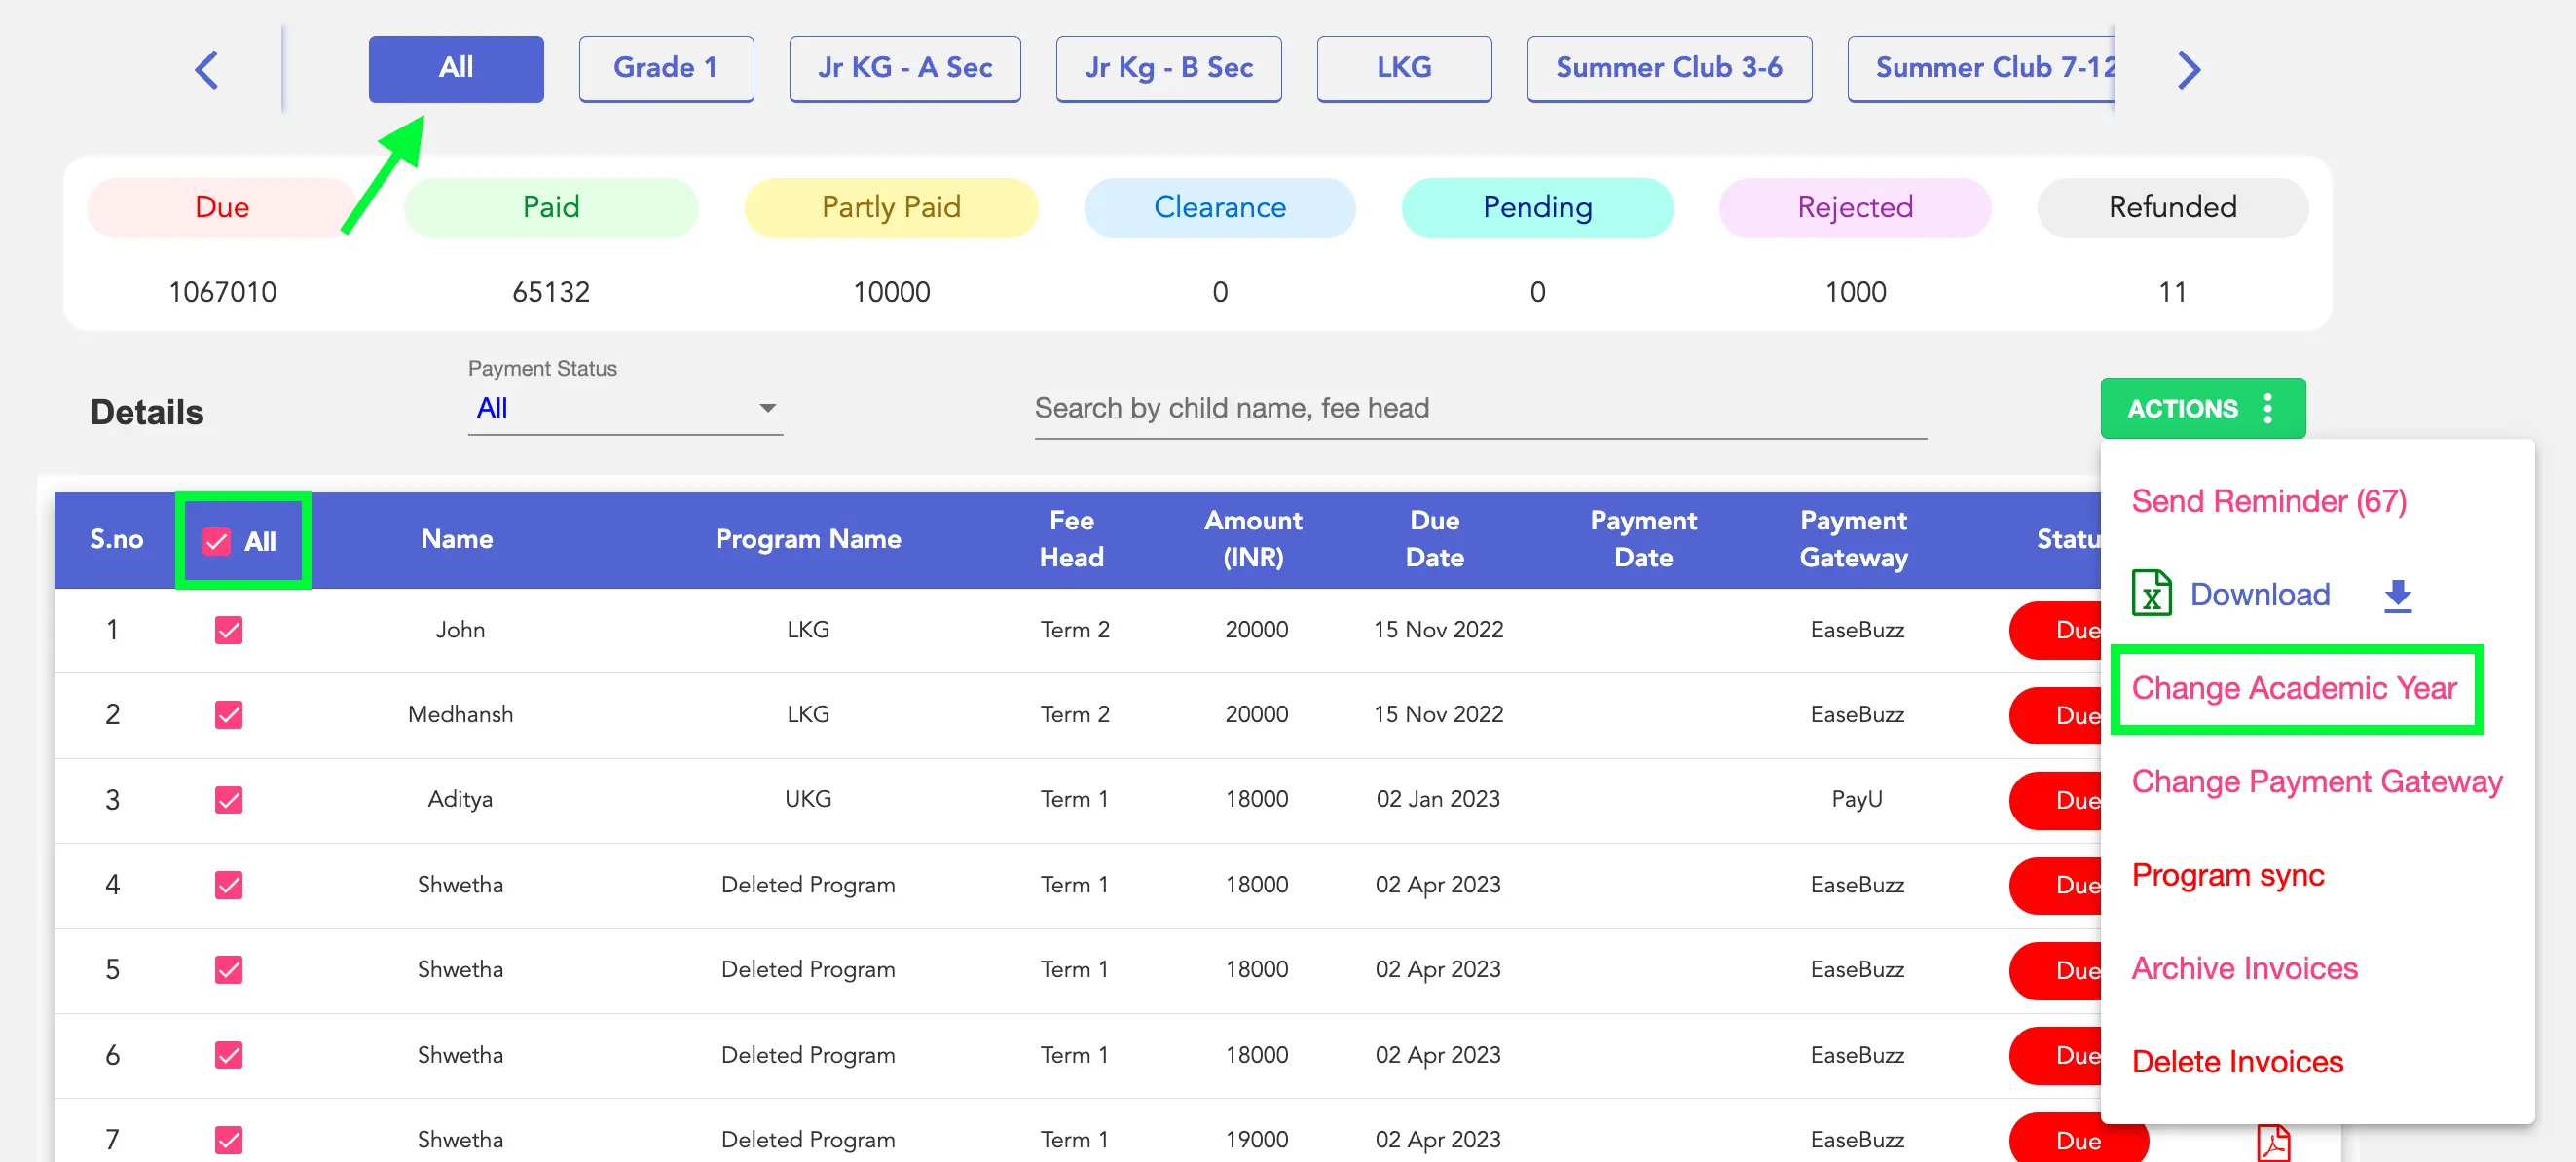Switch to Jr KG - A Sec tab
2576x1162 pixels.
(x=904, y=69)
